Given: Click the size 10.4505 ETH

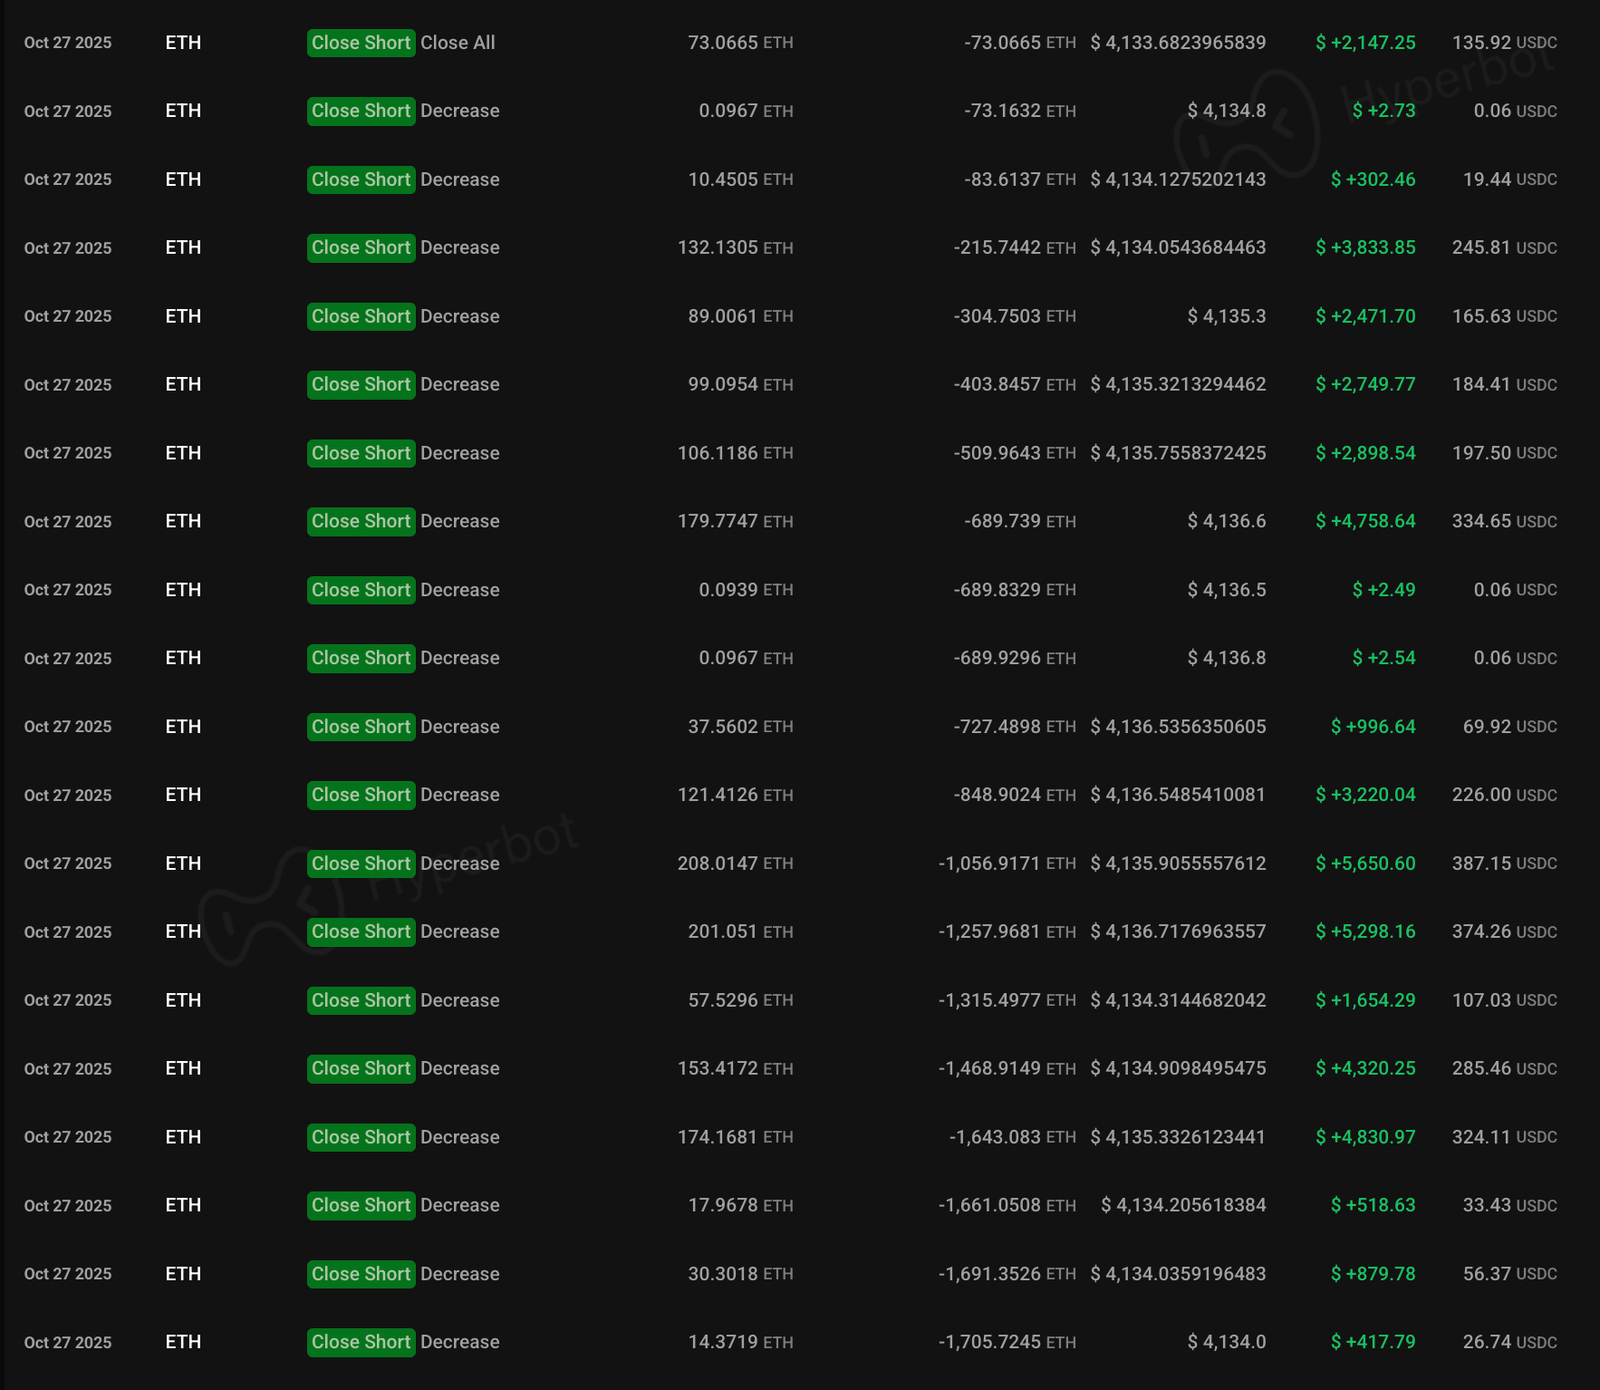Looking at the screenshot, I should point(741,180).
